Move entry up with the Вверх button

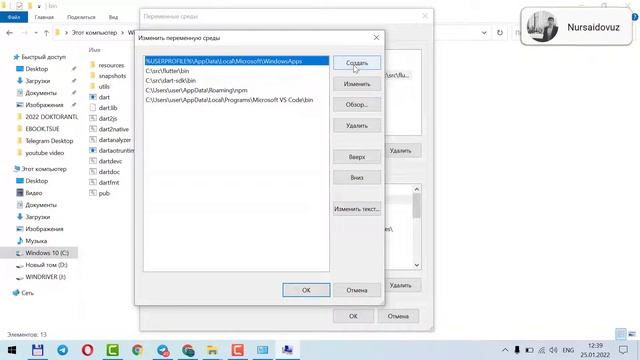[x=357, y=157]
